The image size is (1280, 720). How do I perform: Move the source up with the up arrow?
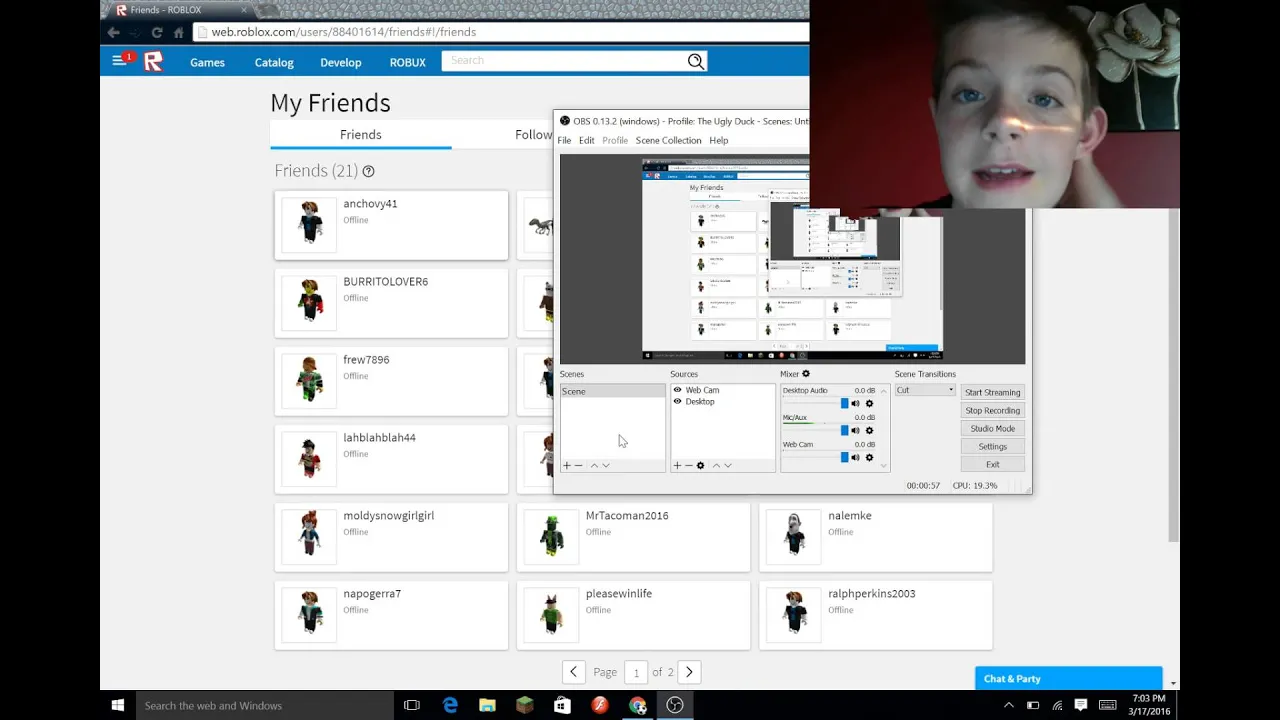click(716, 466)
